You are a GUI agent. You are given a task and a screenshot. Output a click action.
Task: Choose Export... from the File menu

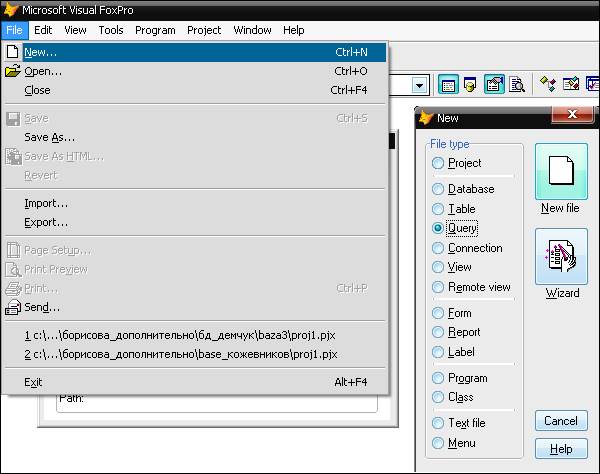(x=196, y=222)
